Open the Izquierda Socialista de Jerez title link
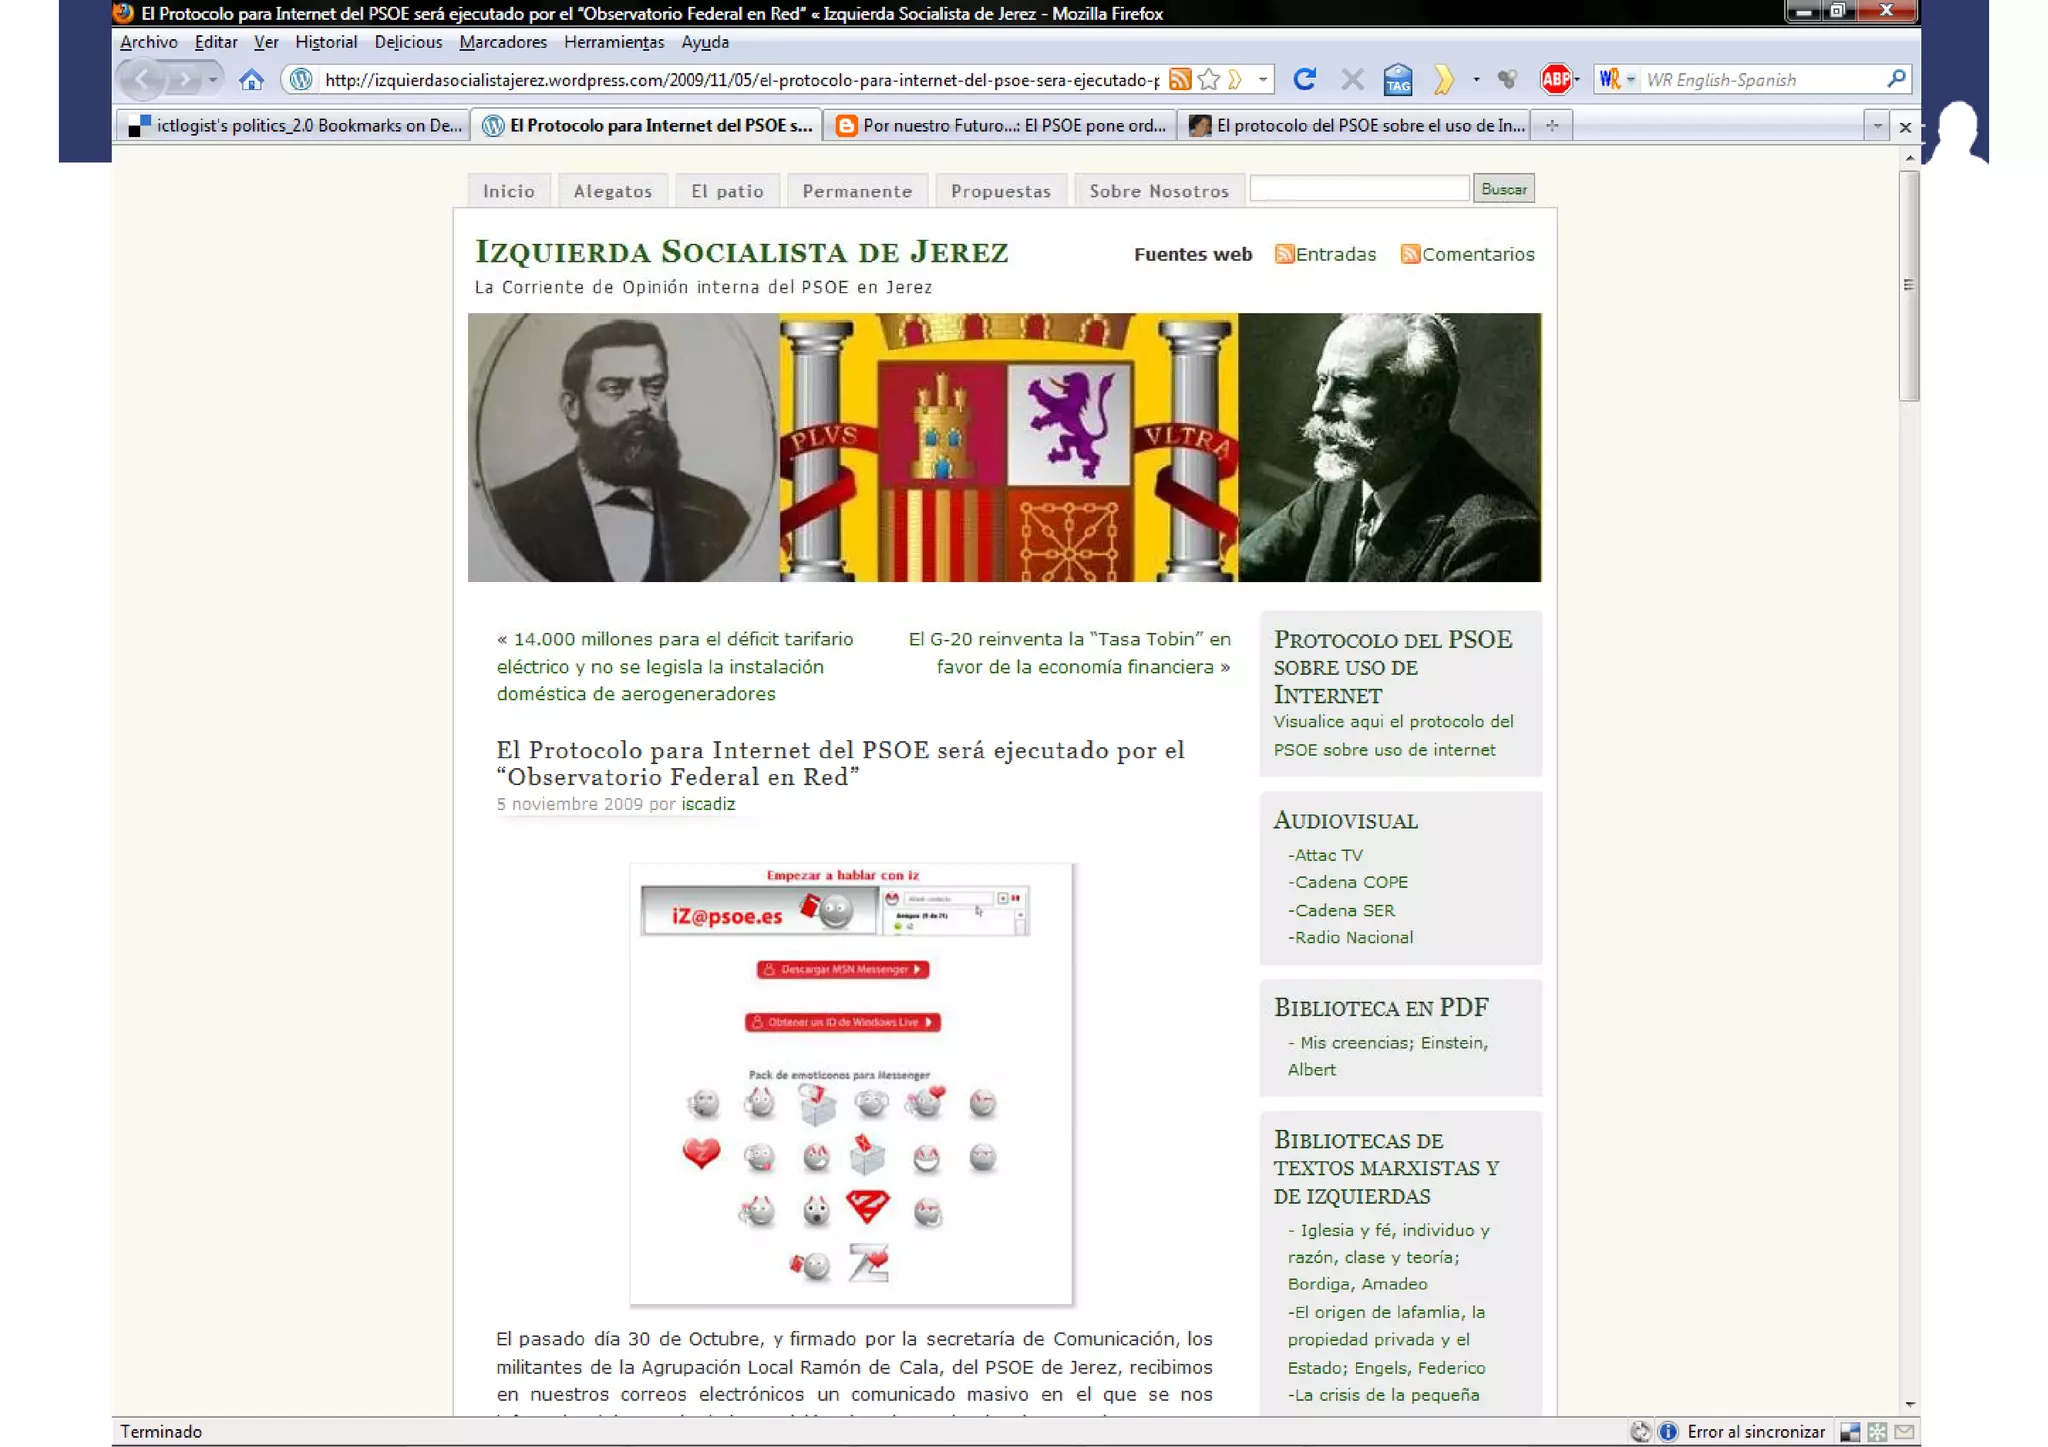The height and width of the screenshot is (1447, 2048). [741, 251]
